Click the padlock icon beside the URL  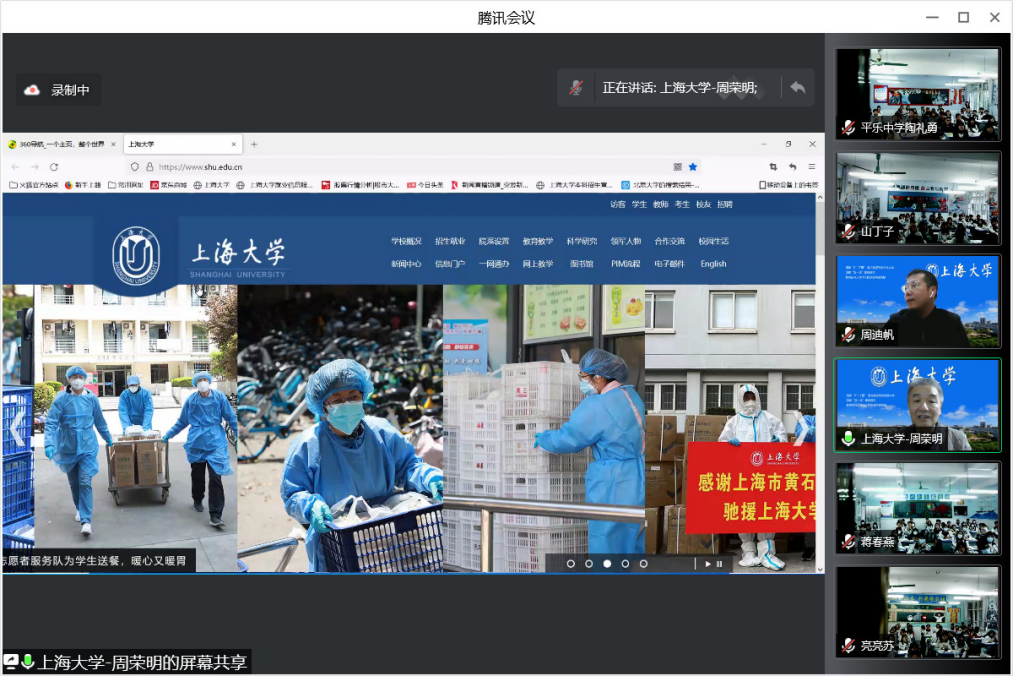pos(149,167)
